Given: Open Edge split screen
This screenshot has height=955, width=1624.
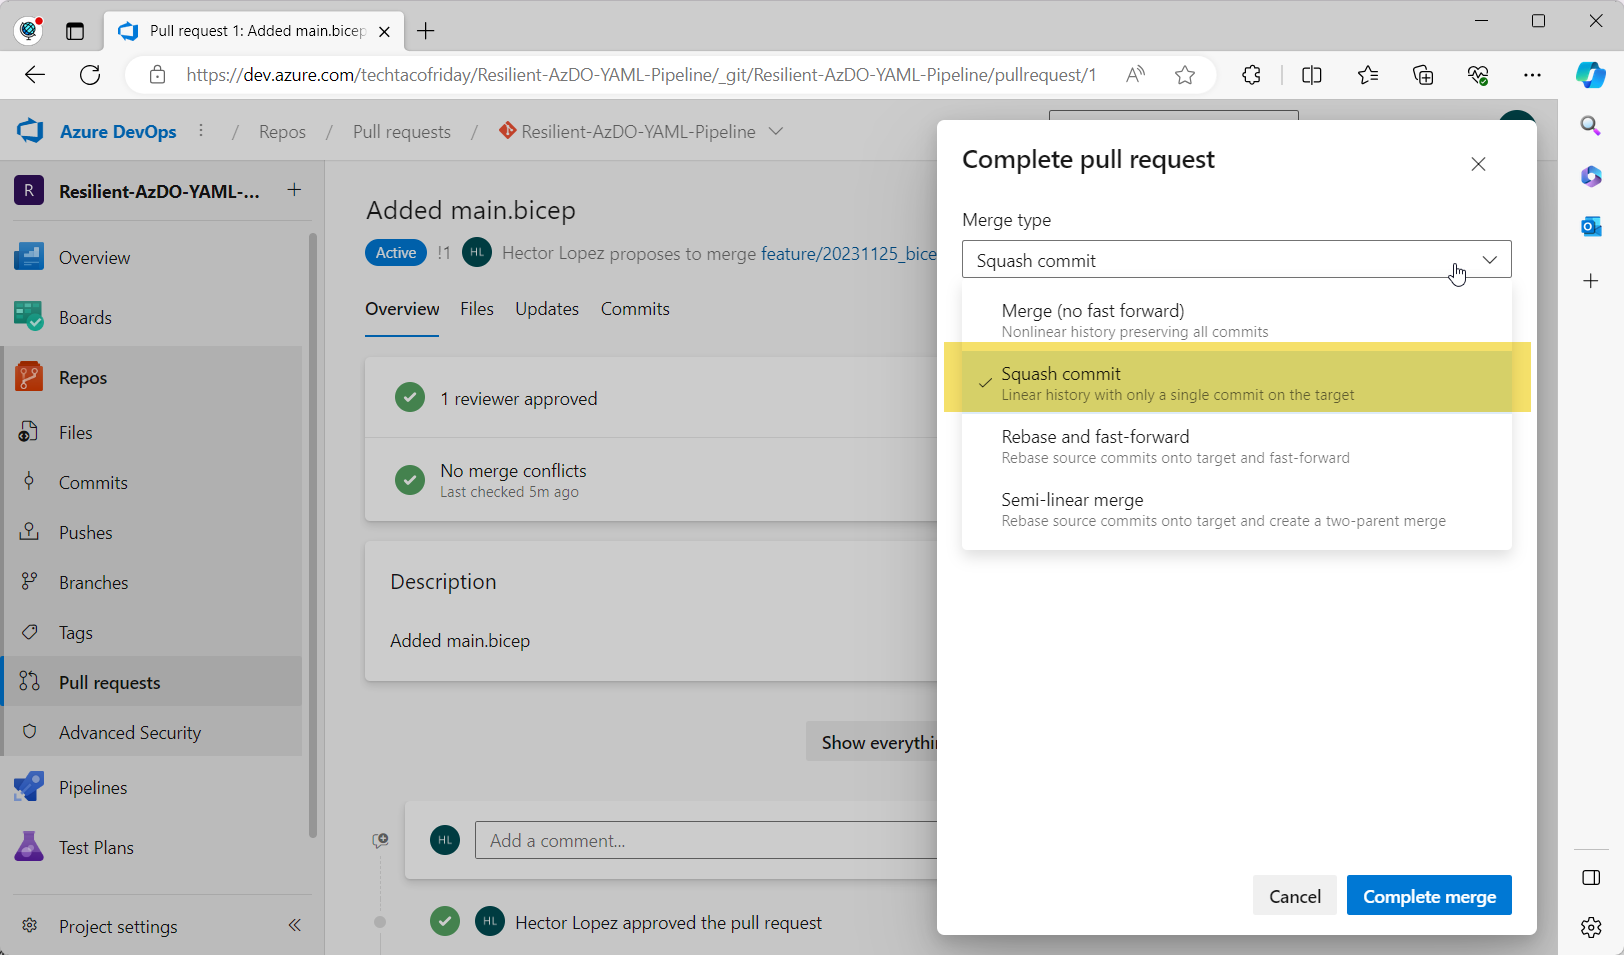Looking at the screenshot, I should [x=1312, y=75].
